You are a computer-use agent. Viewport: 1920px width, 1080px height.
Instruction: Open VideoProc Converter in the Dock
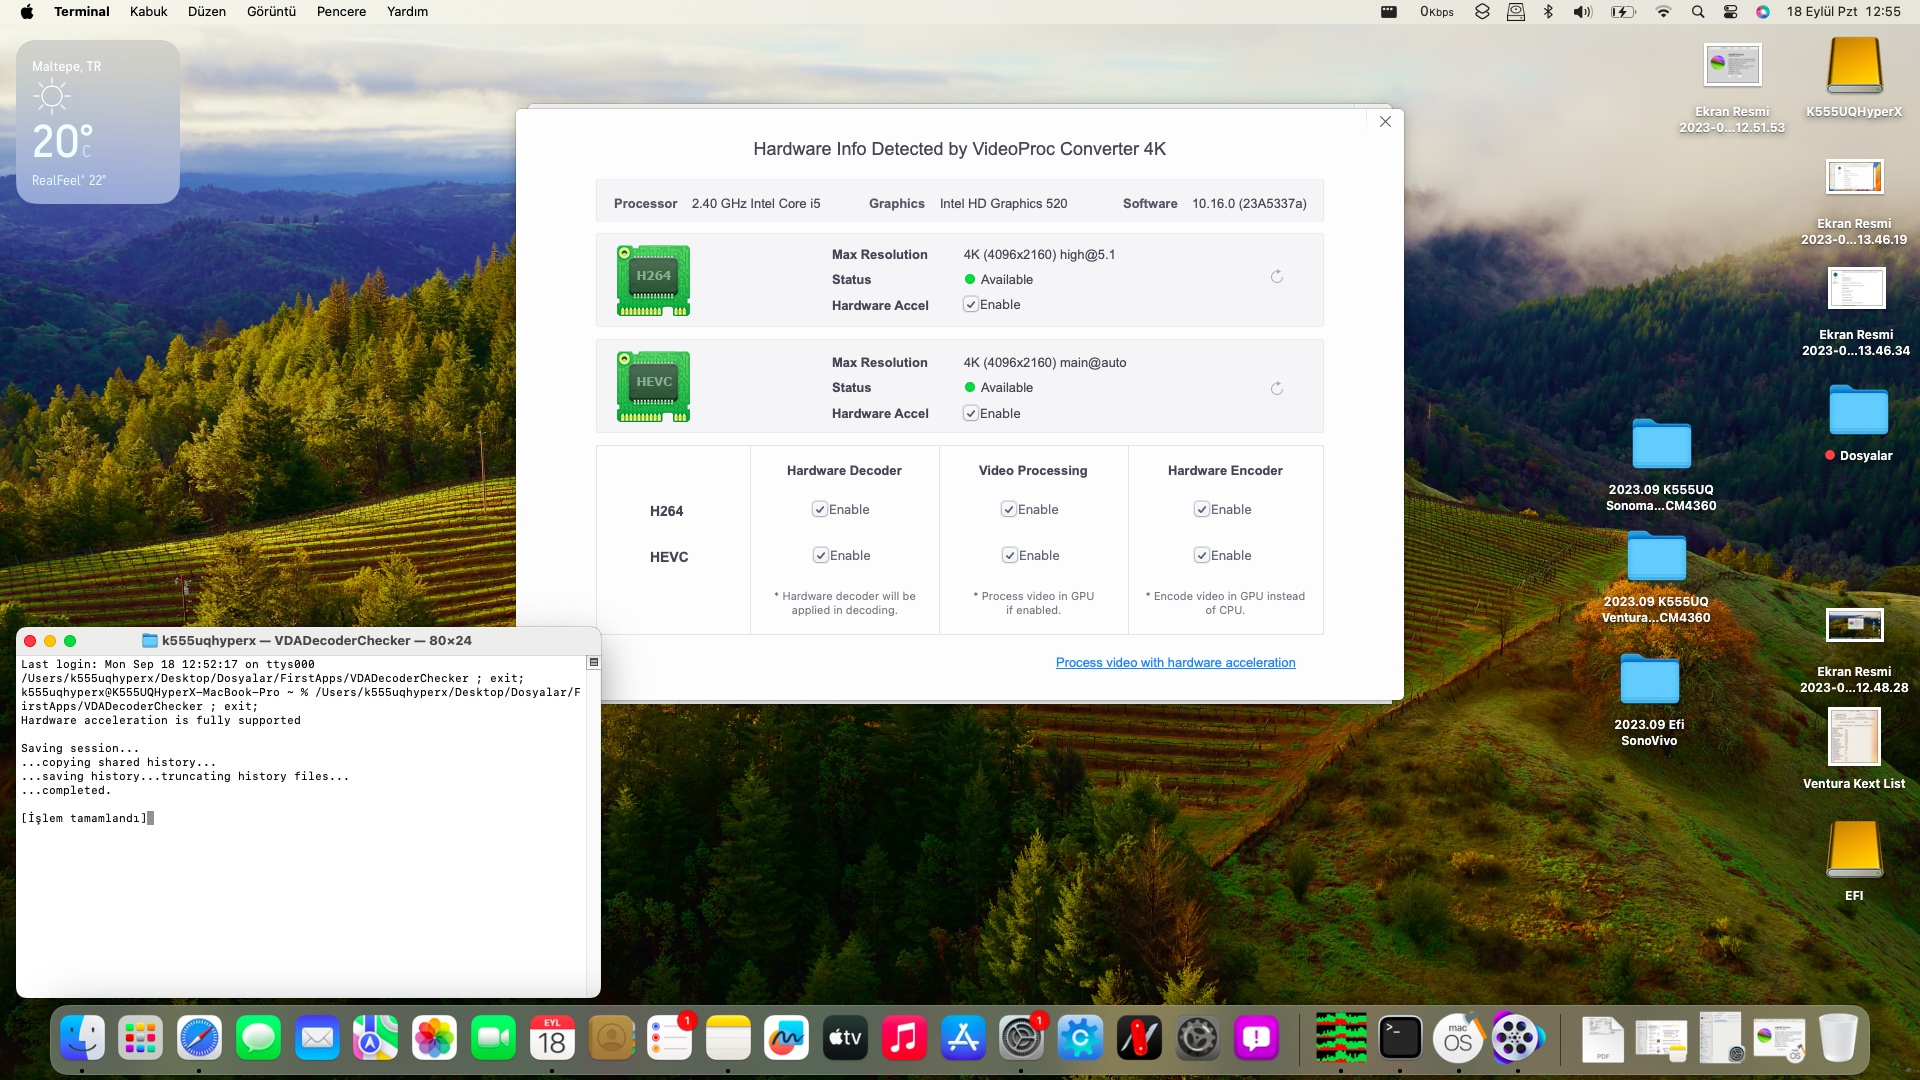tap(1516, 1039)
